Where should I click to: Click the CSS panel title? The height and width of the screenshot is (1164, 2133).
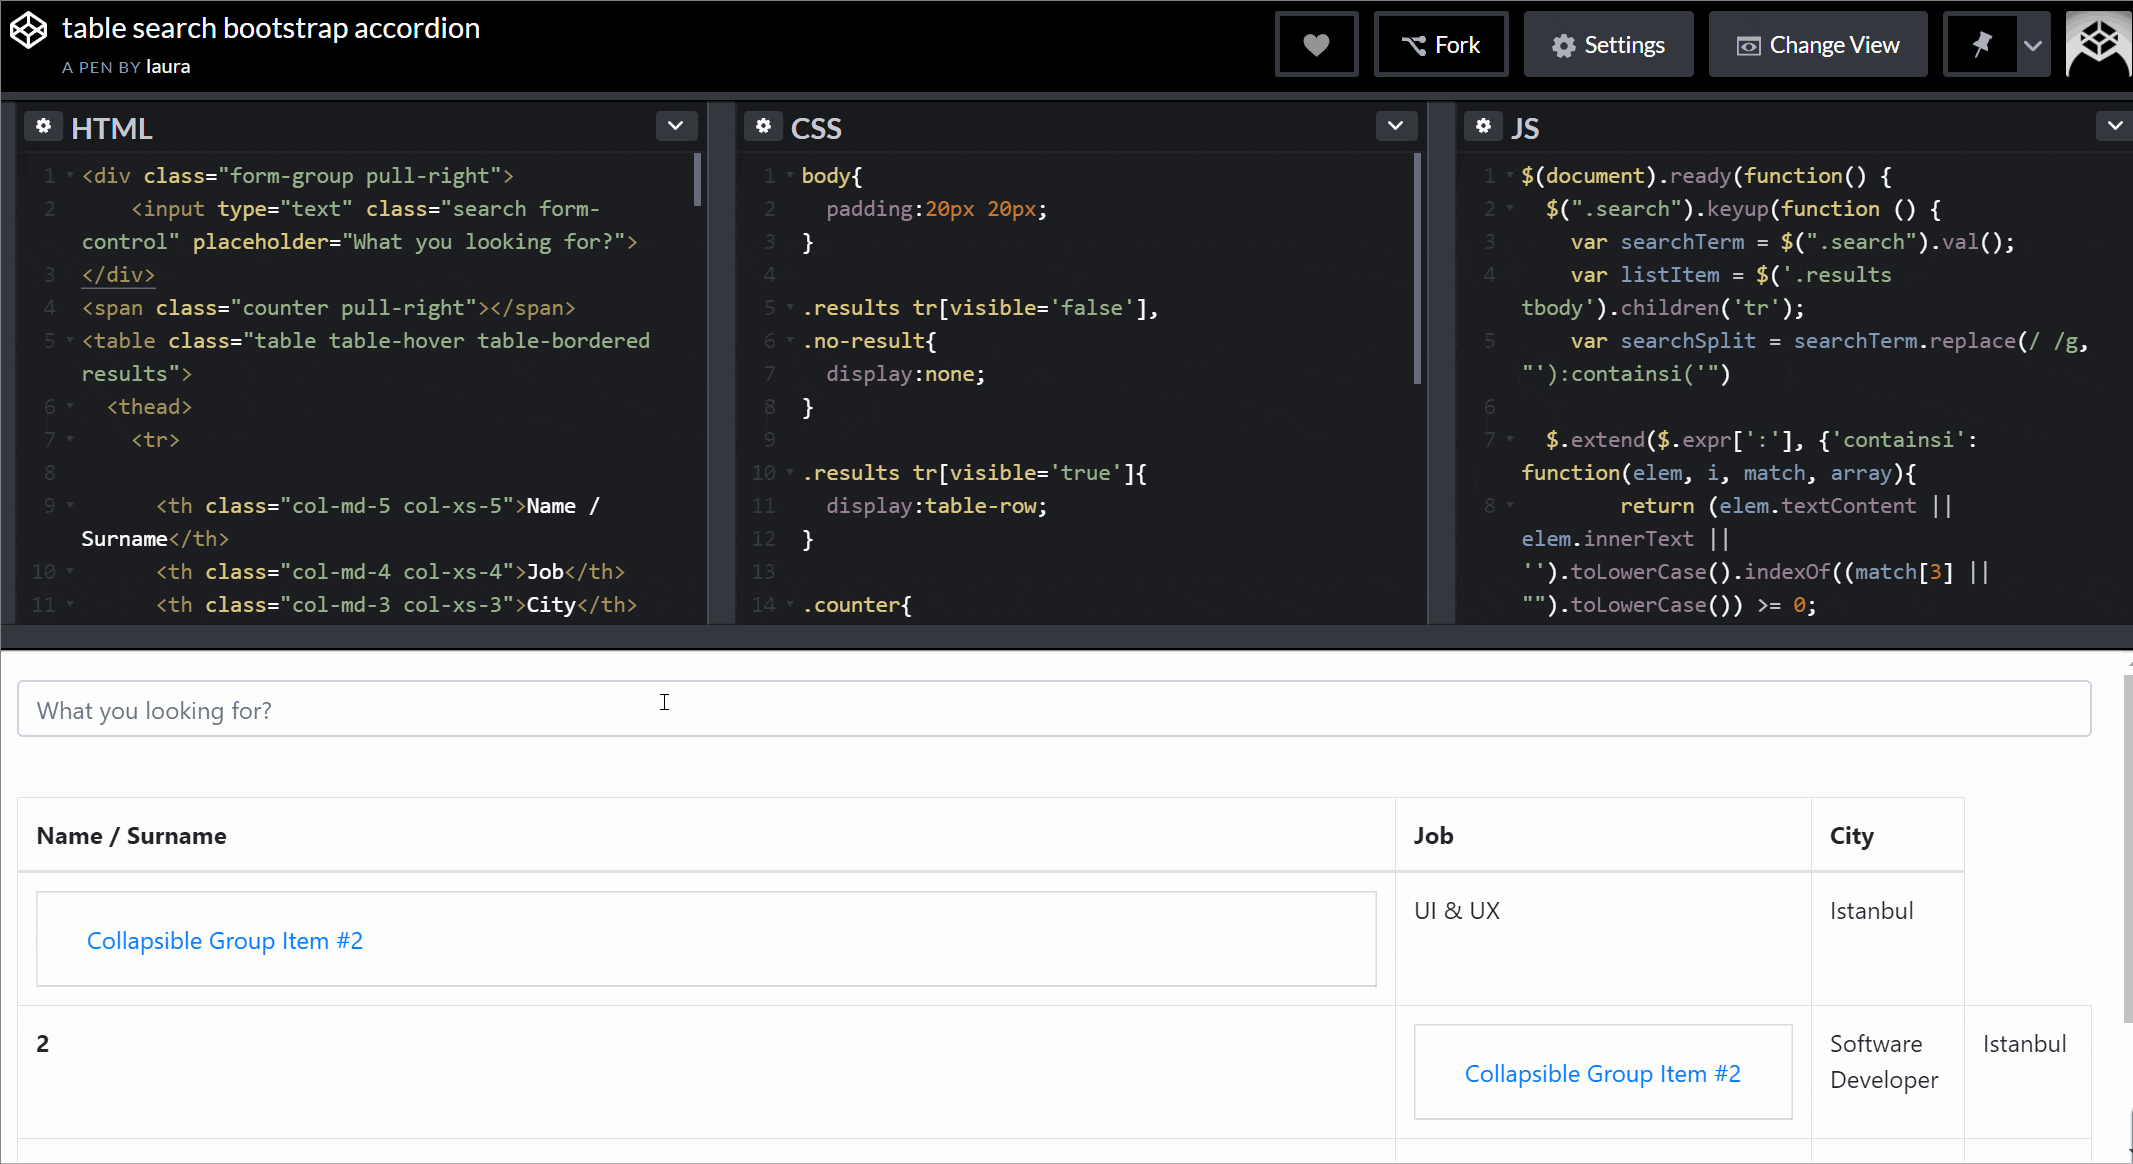click(816, 128)
